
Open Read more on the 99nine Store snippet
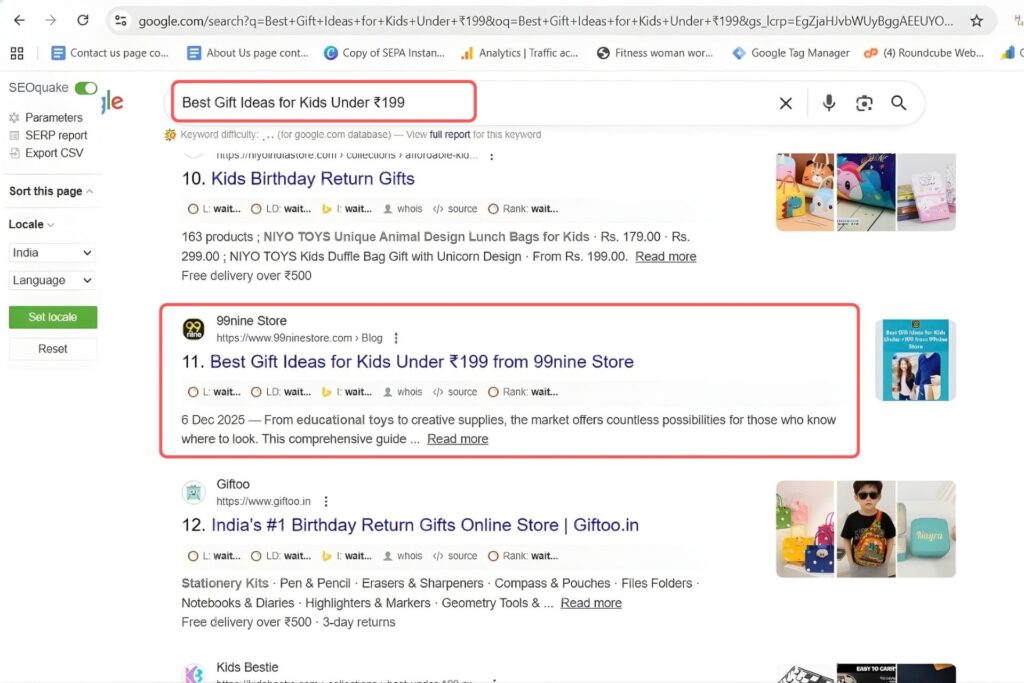[x=457, y=438]
